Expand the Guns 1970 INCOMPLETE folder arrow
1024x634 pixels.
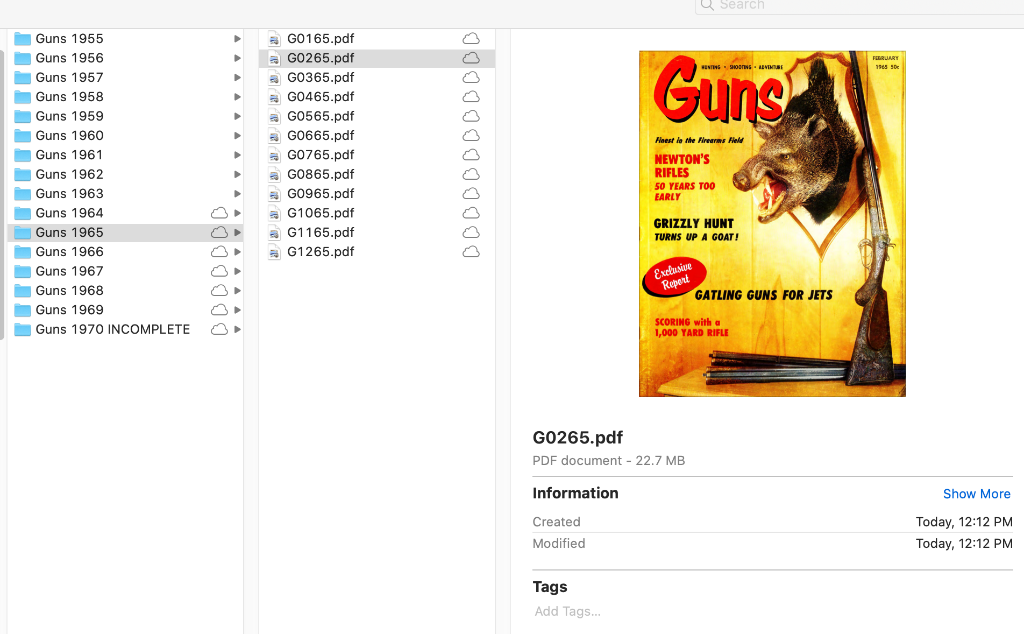[238, 330]
